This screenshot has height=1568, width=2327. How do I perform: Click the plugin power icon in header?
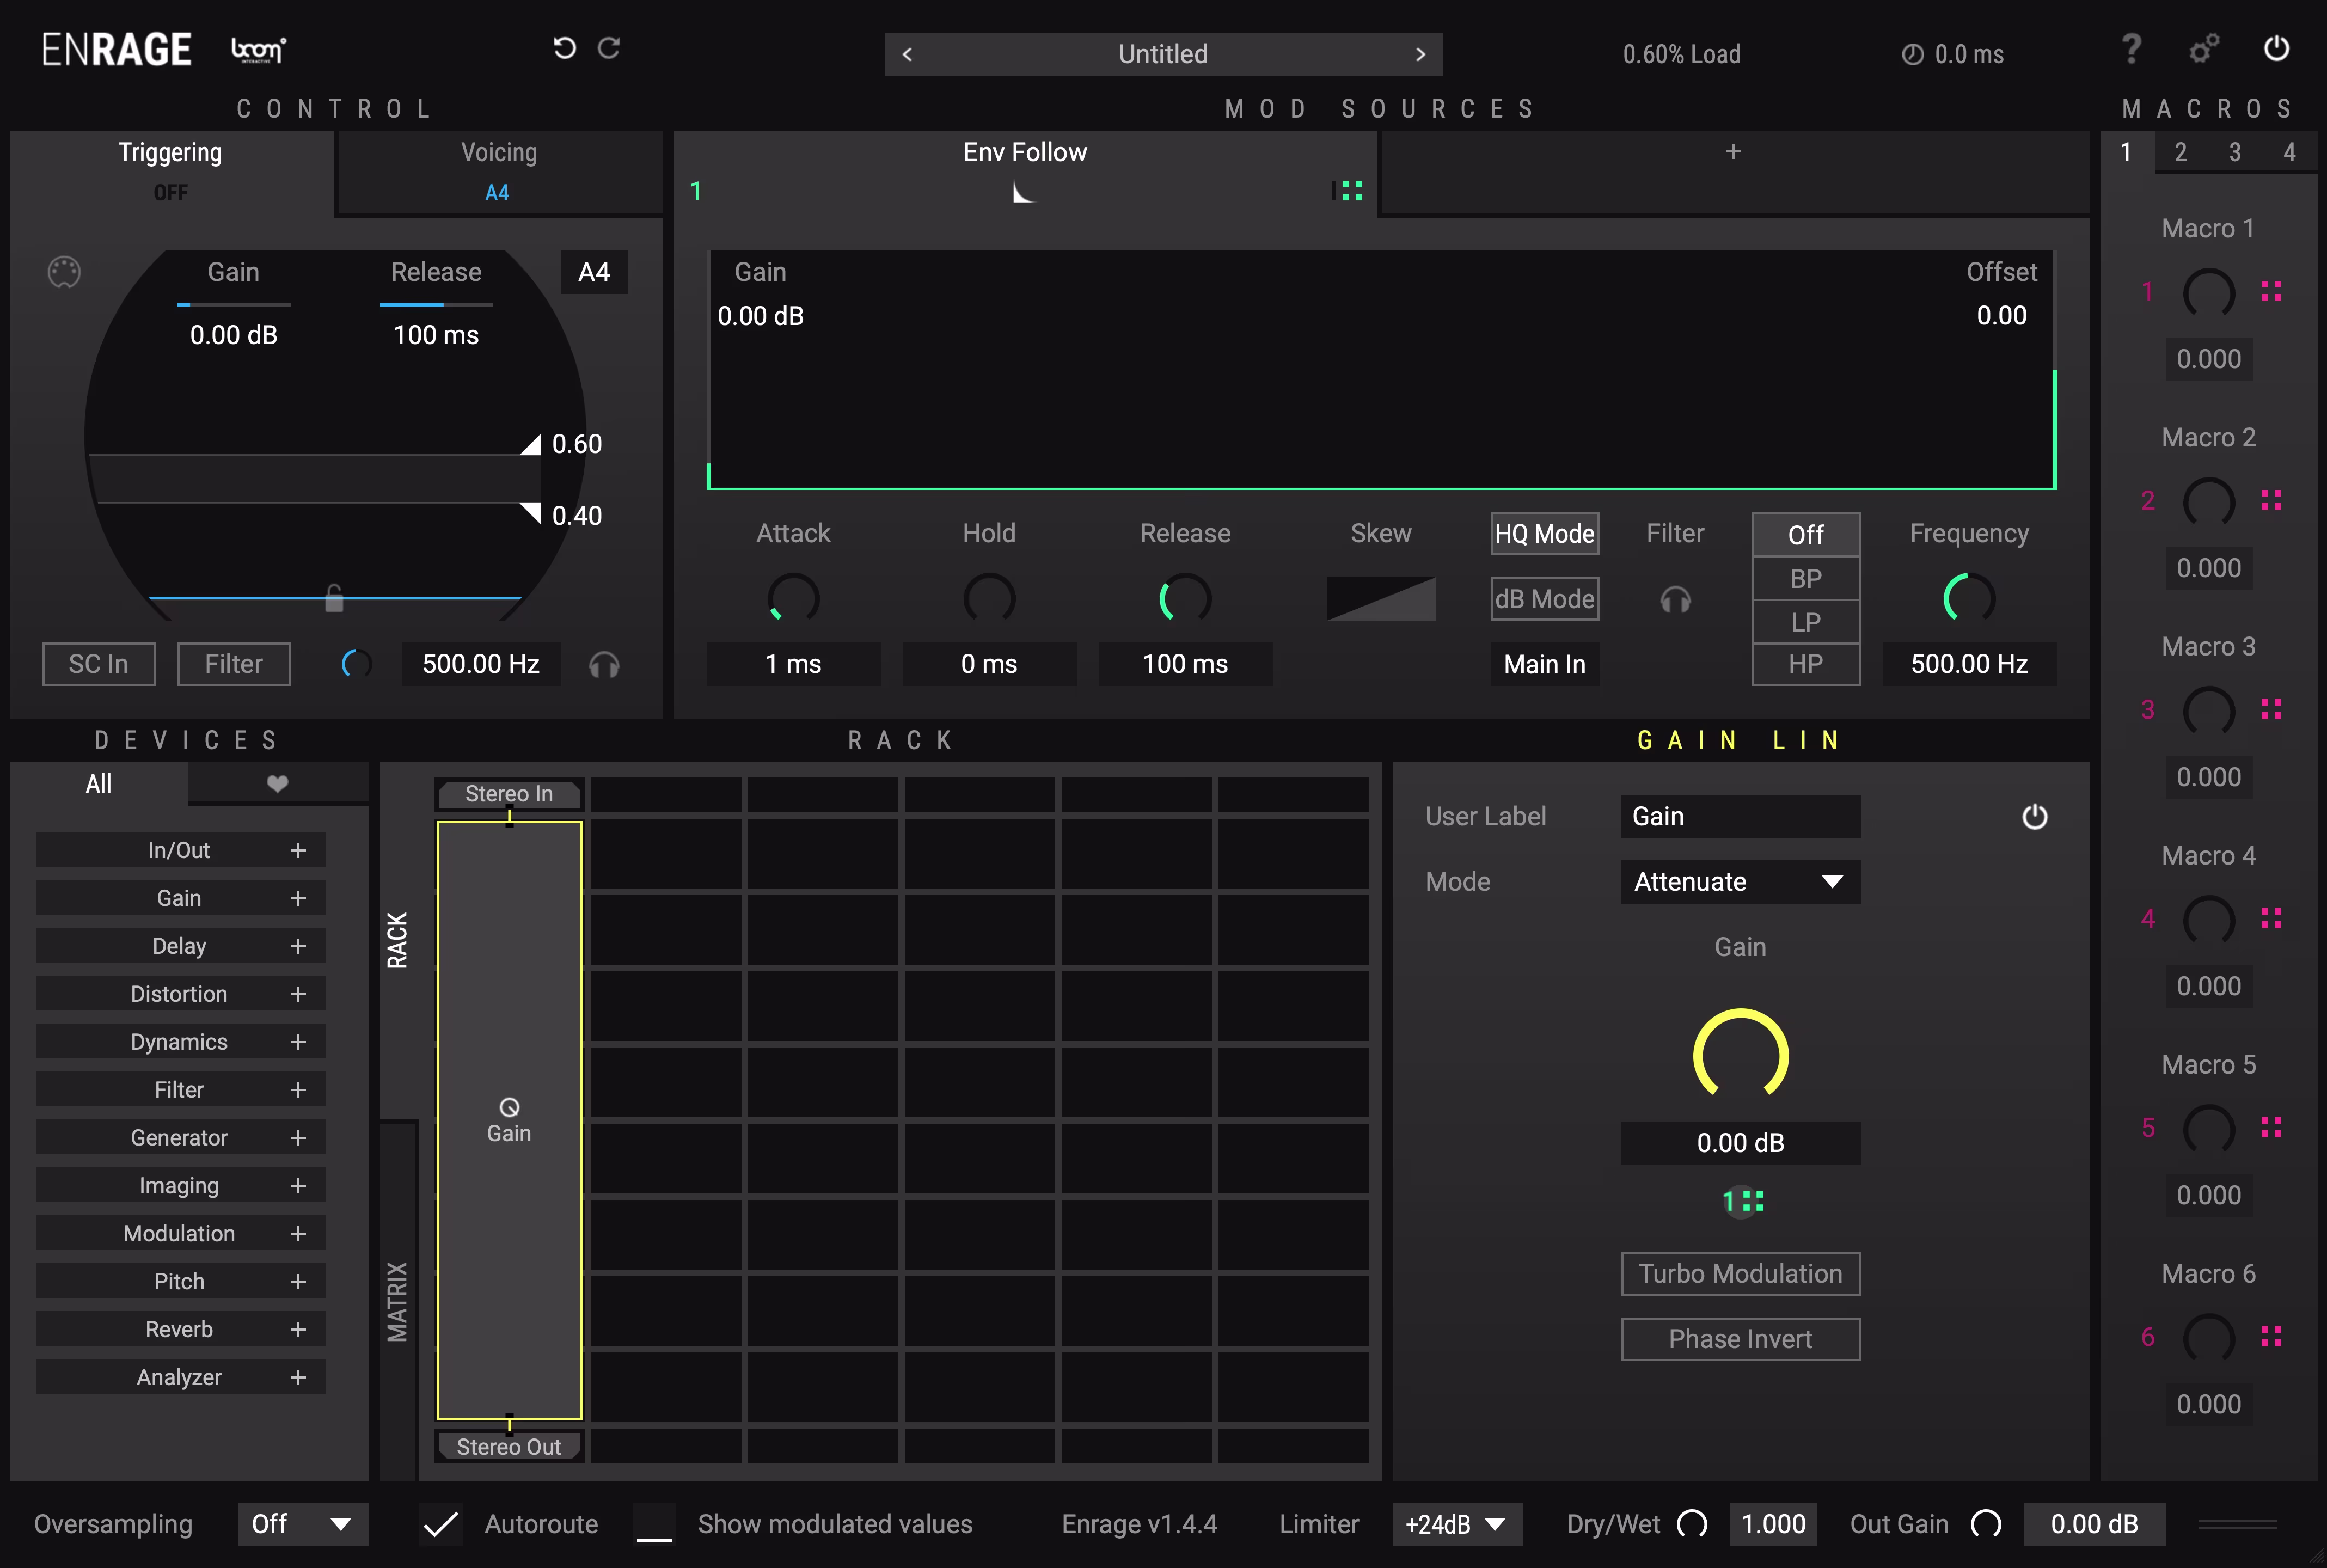[x=2276, y=48]
